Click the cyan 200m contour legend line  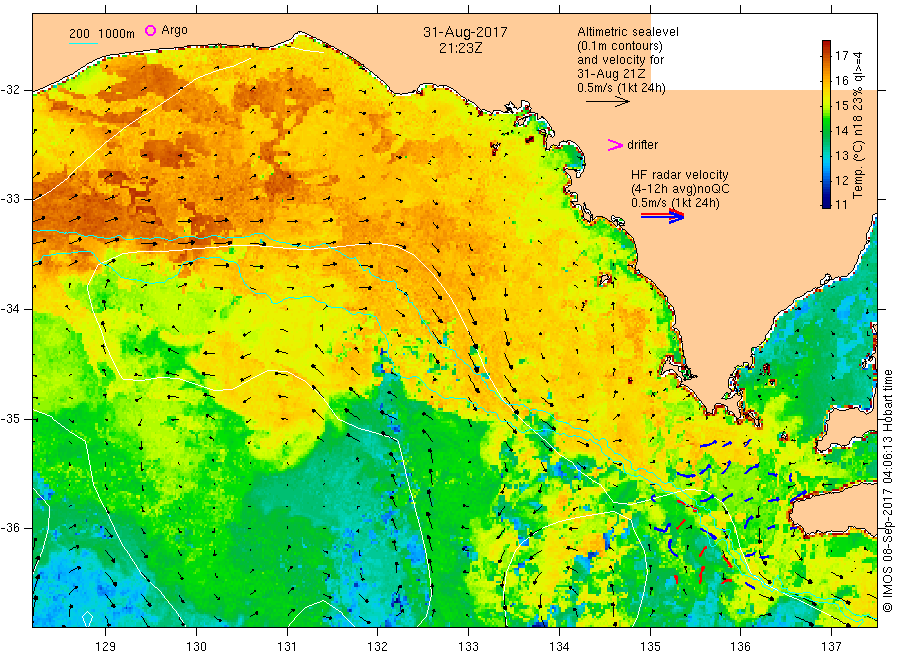click(x=83, y=43)
